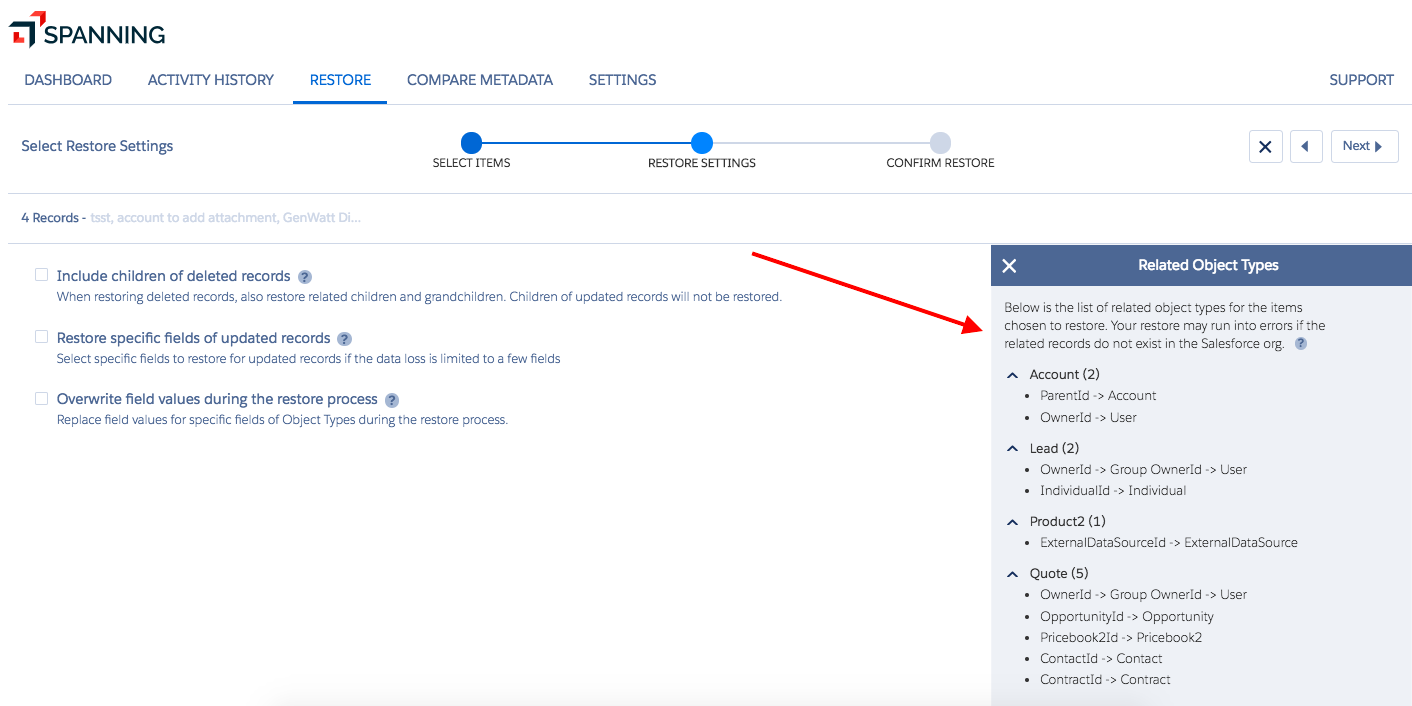Click the Next button

[x=1363, y=147]
